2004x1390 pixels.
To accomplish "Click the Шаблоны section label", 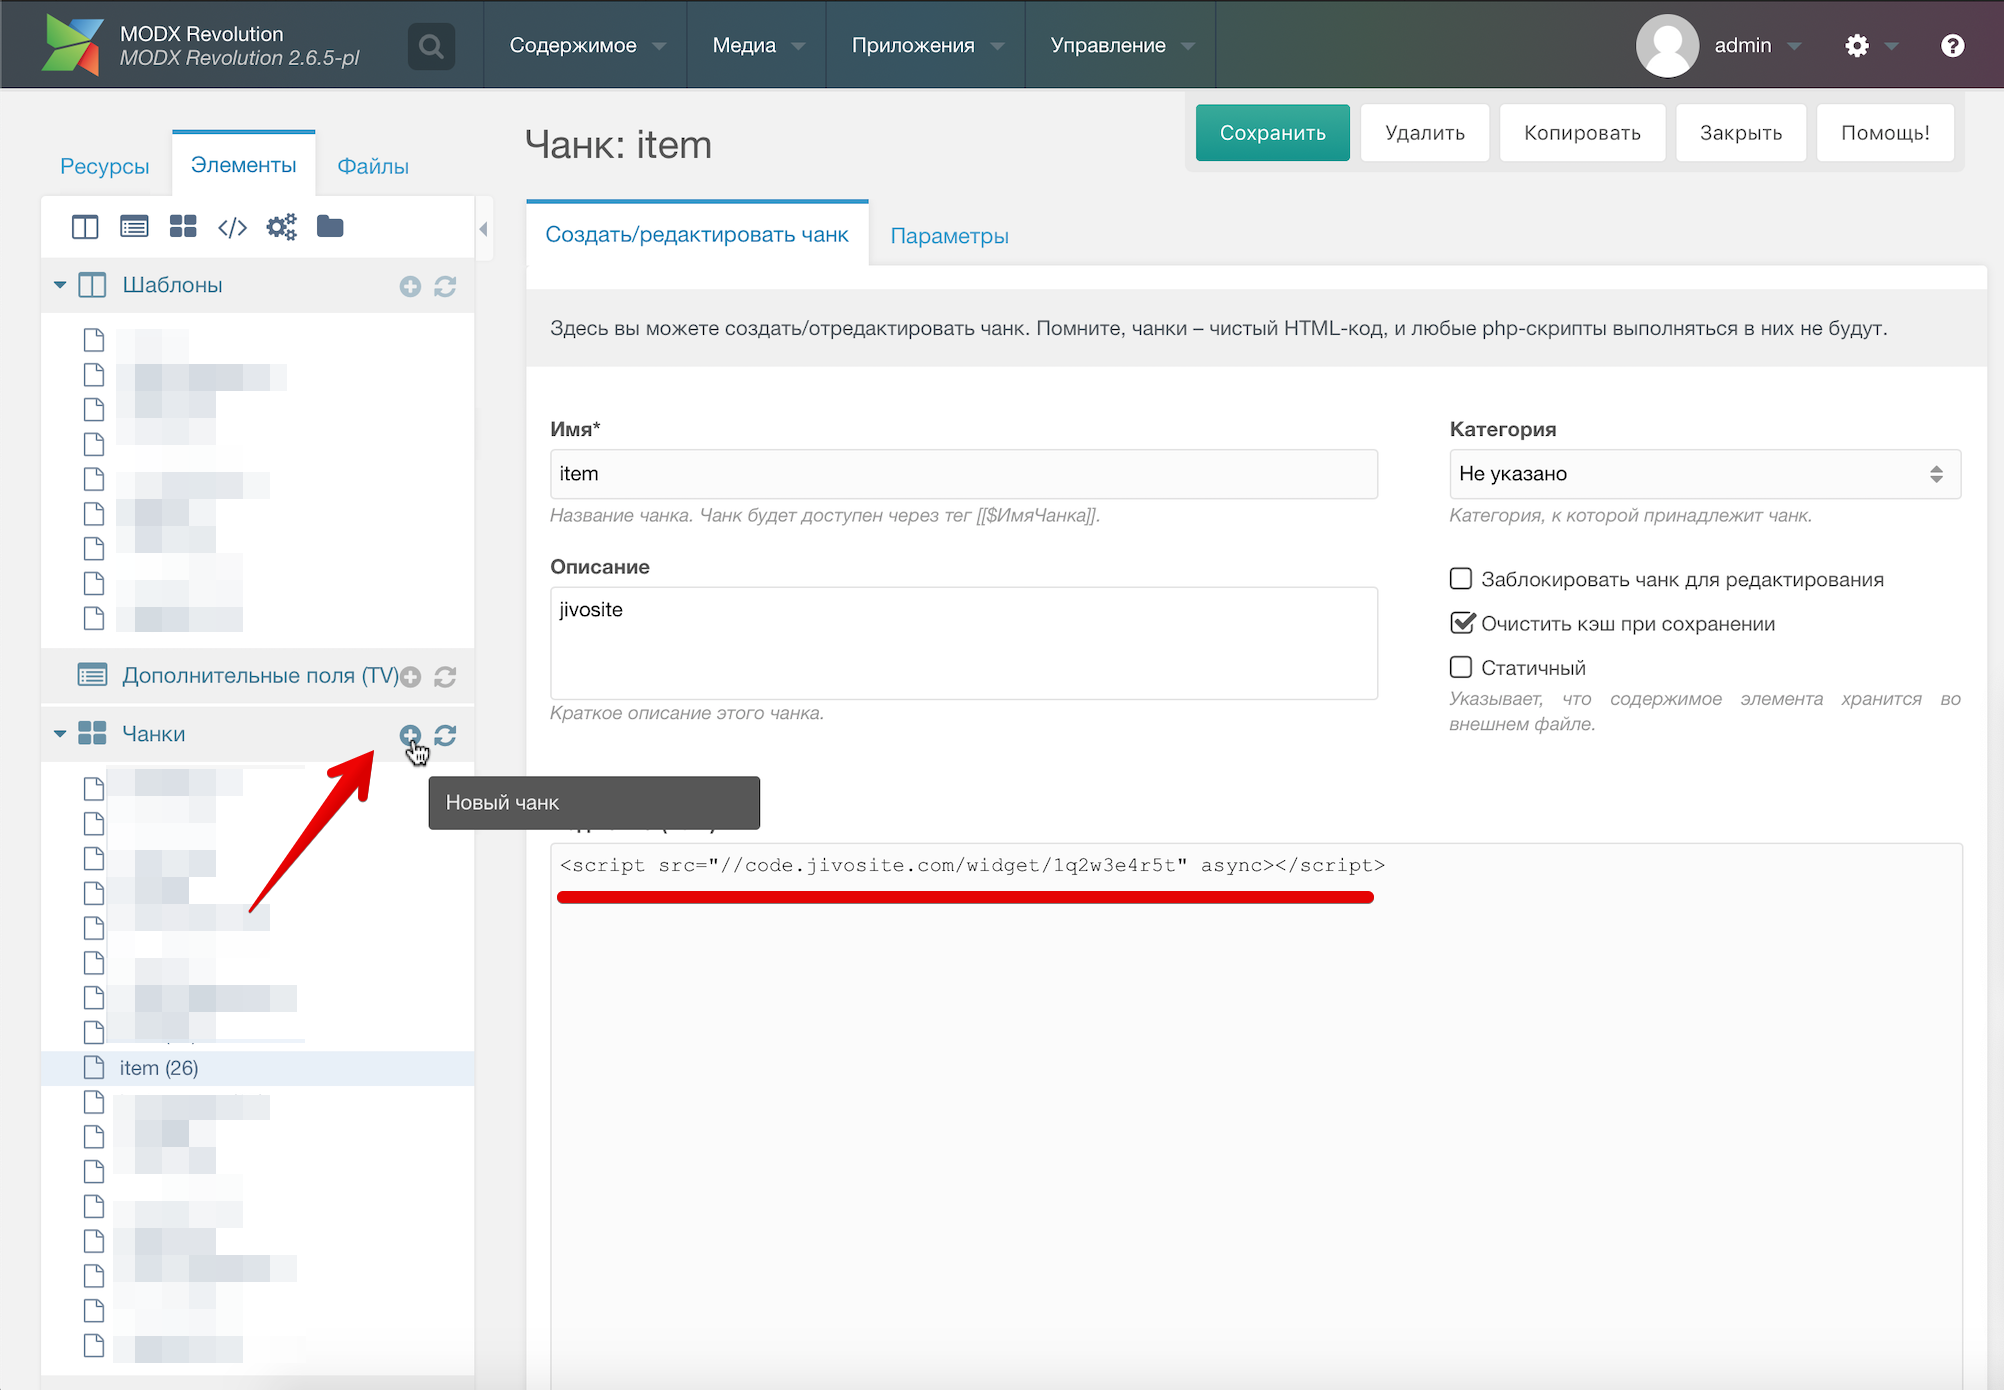I will coord(172,285).
